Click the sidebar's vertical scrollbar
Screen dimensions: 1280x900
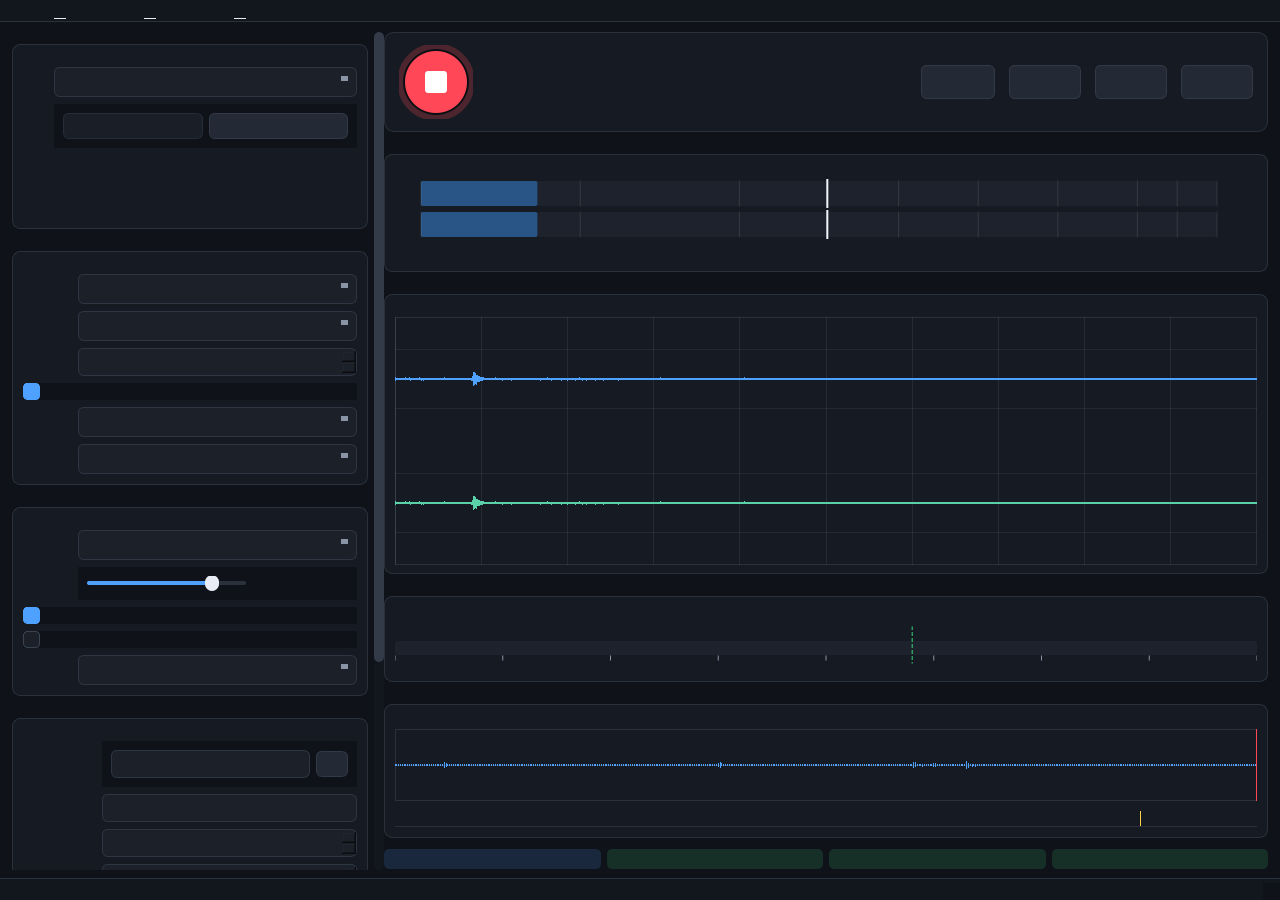[379, 347]
